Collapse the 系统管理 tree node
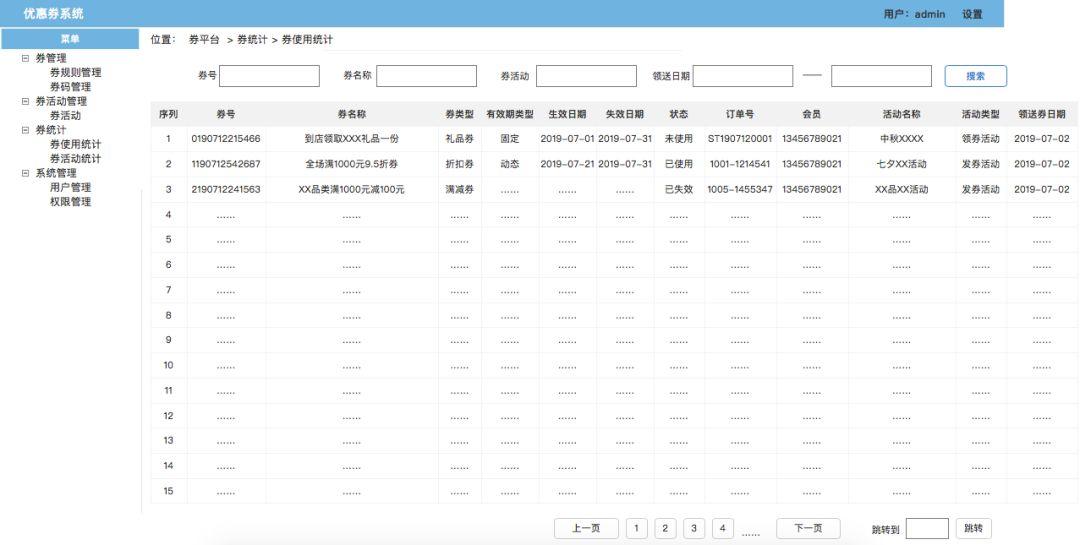This screenshot has height=545, width=1080. (x=25, y=173)
